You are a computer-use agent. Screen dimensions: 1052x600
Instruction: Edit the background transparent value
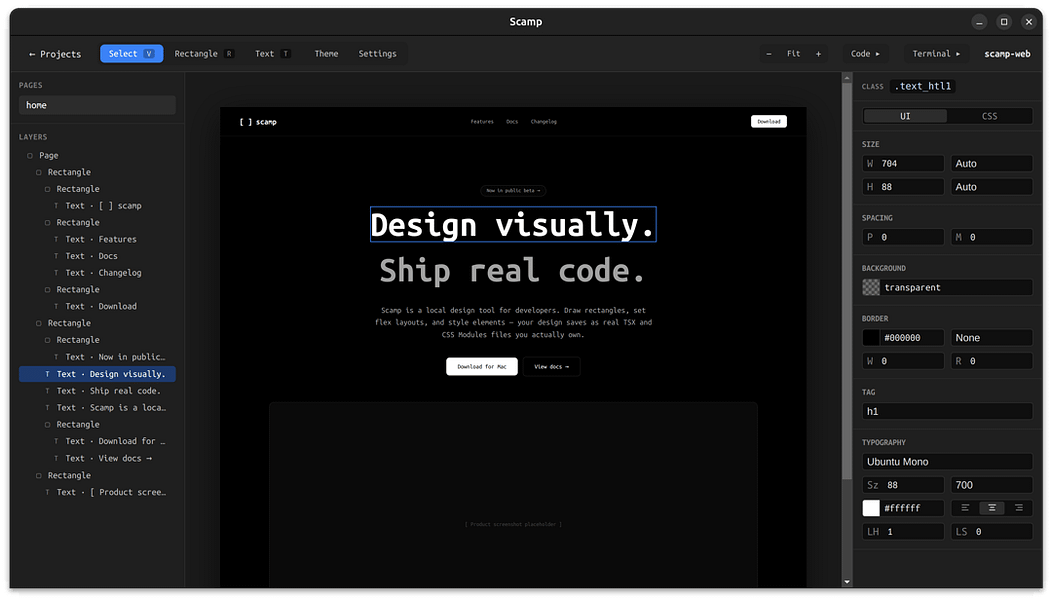coord(957,287)
